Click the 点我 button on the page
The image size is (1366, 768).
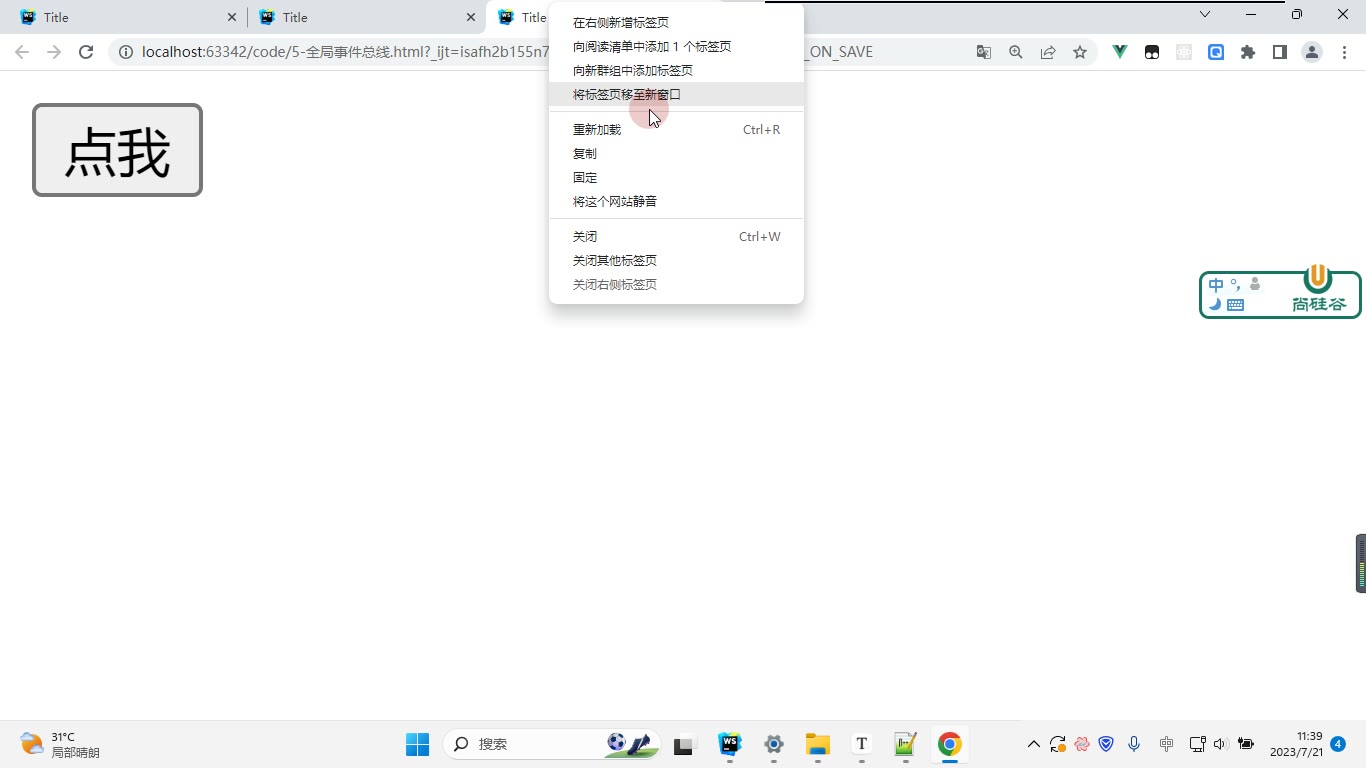pos(117,150)
